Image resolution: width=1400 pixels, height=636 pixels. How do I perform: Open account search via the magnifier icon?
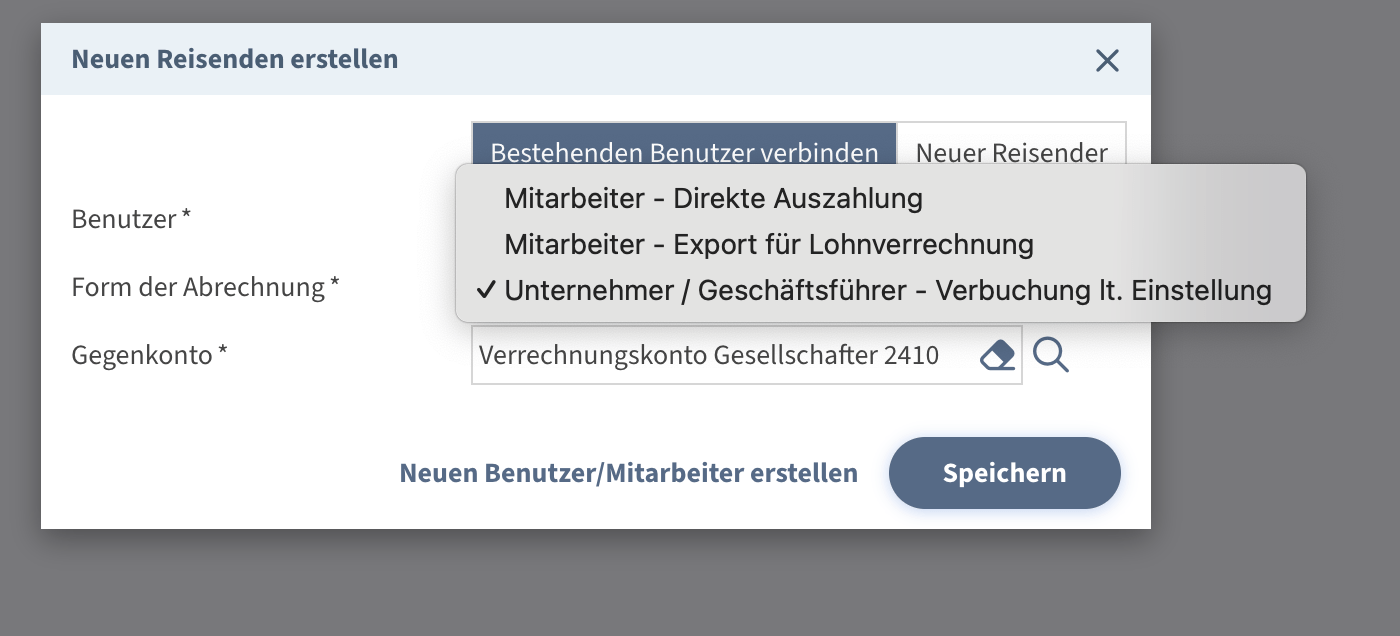pyautogui.click(x=1051, y=355)
